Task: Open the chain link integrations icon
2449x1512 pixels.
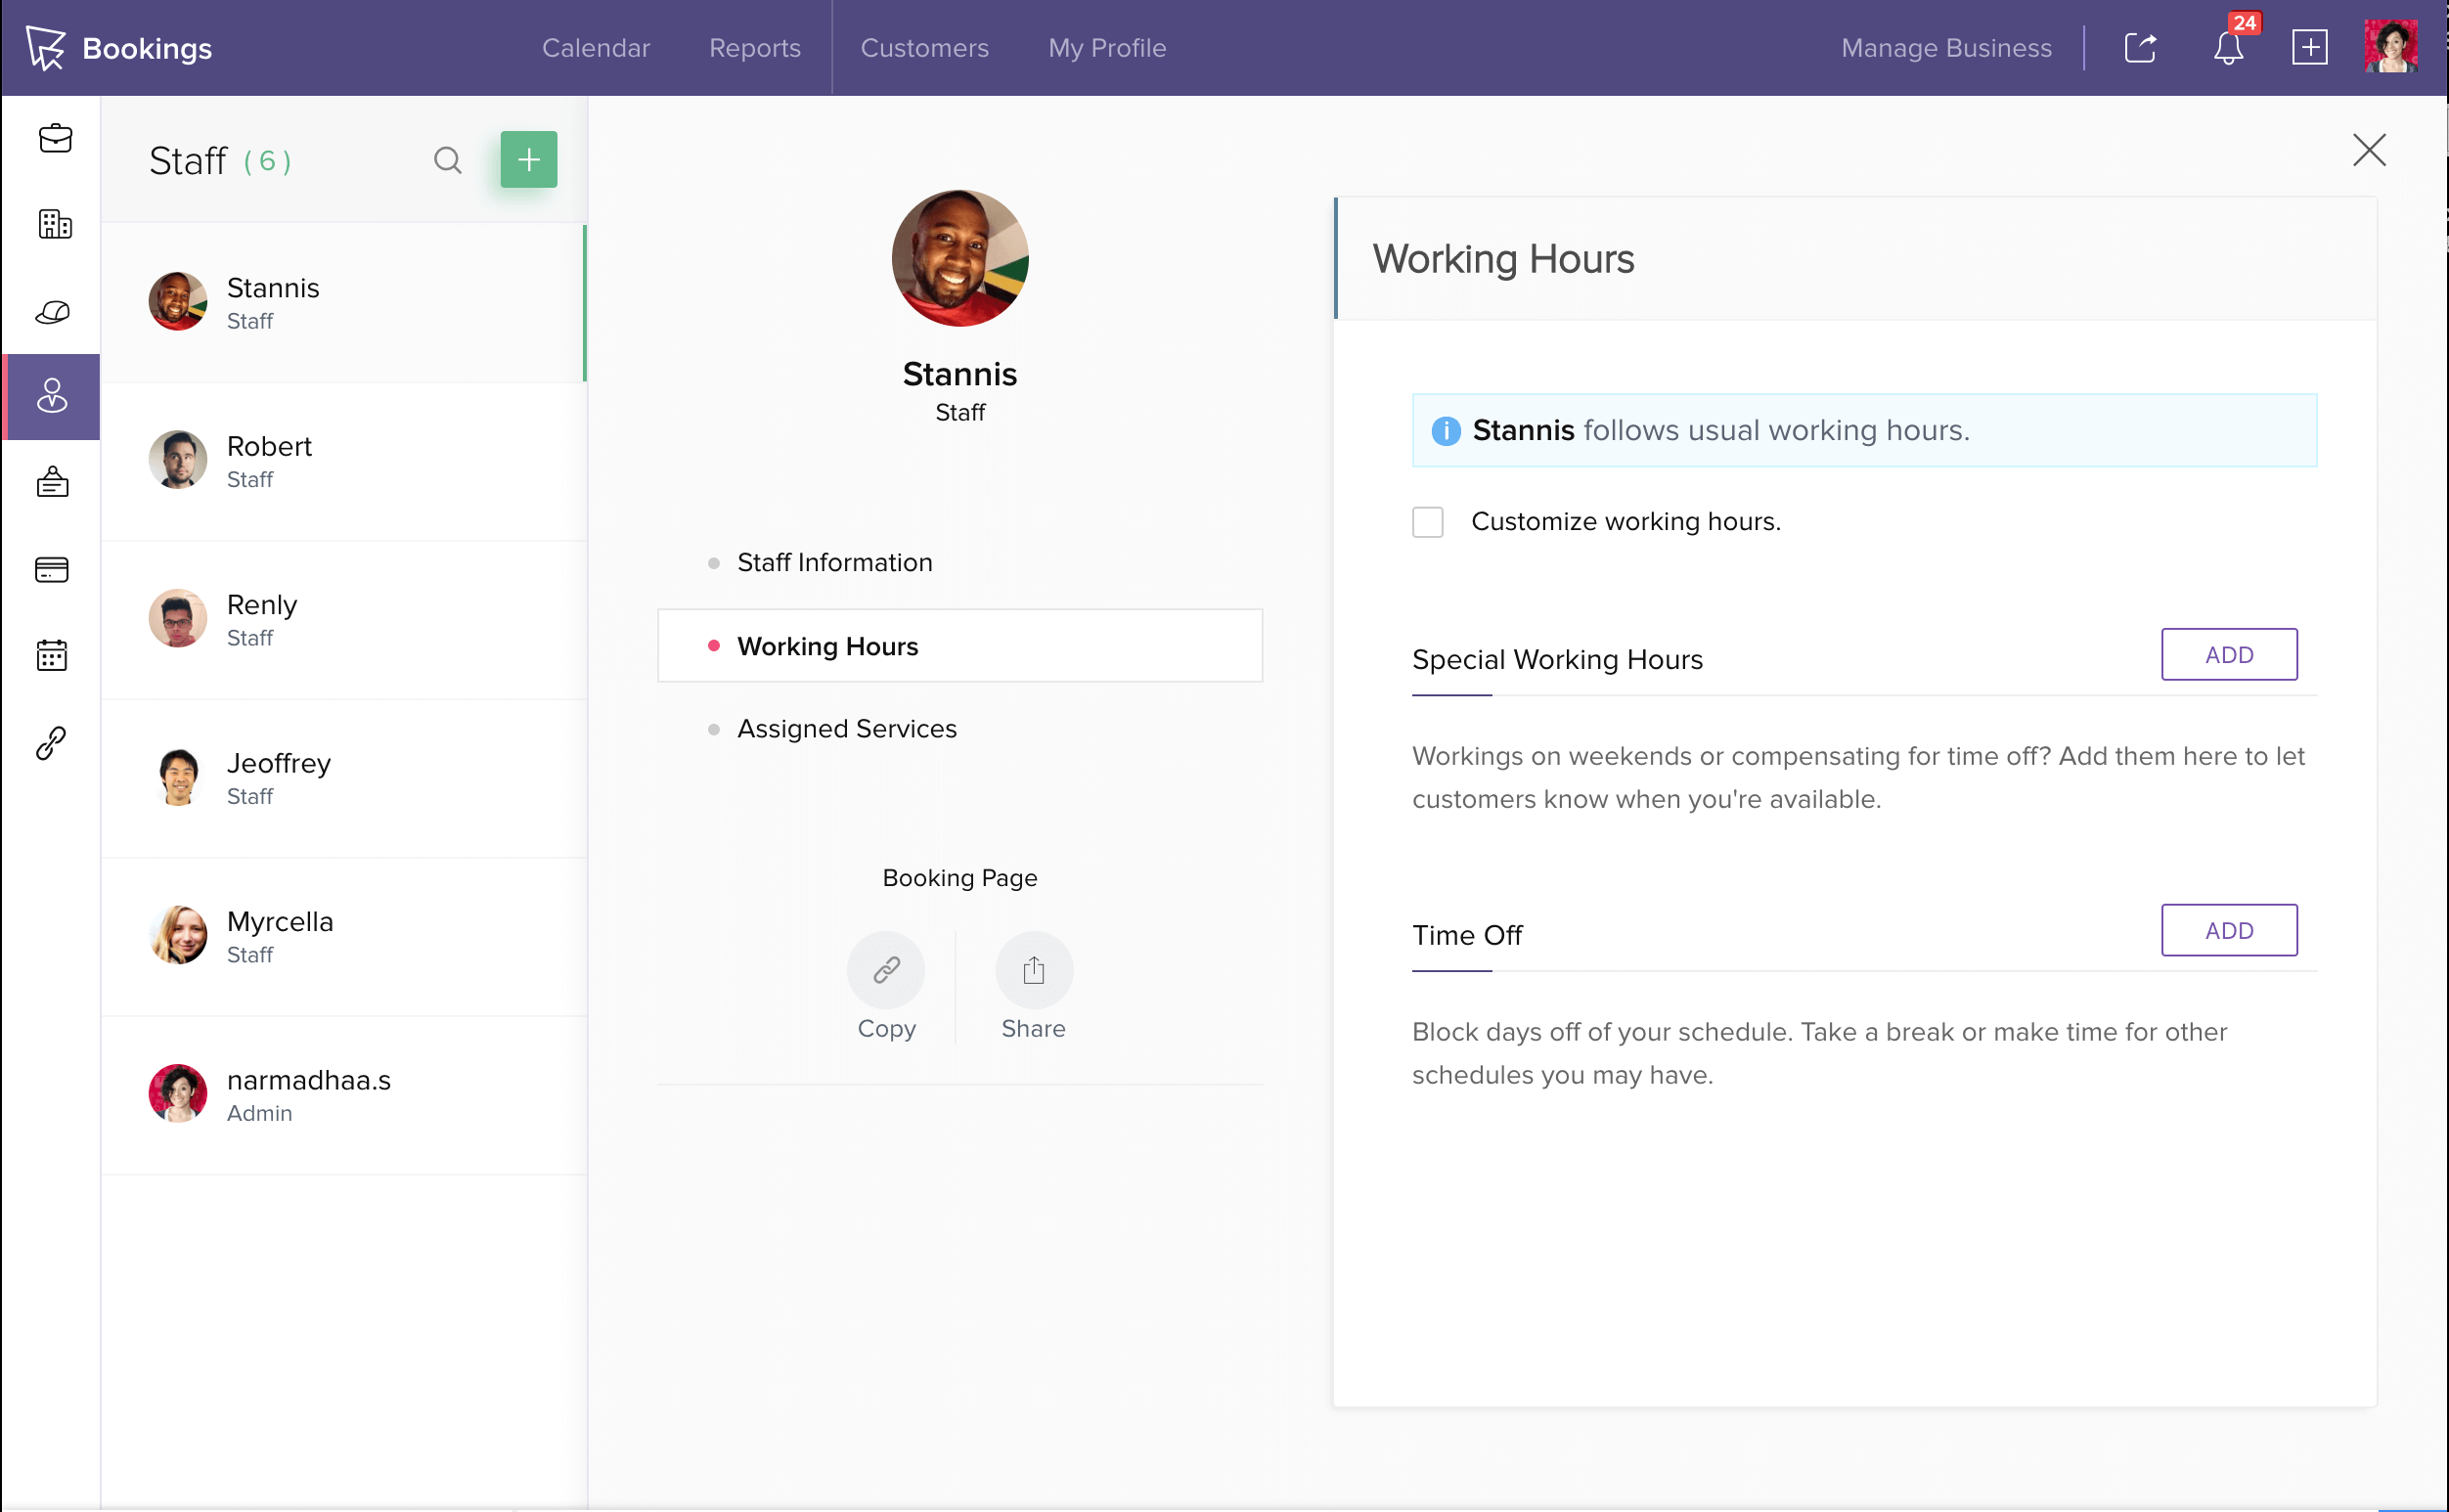Action: [52, 743]
